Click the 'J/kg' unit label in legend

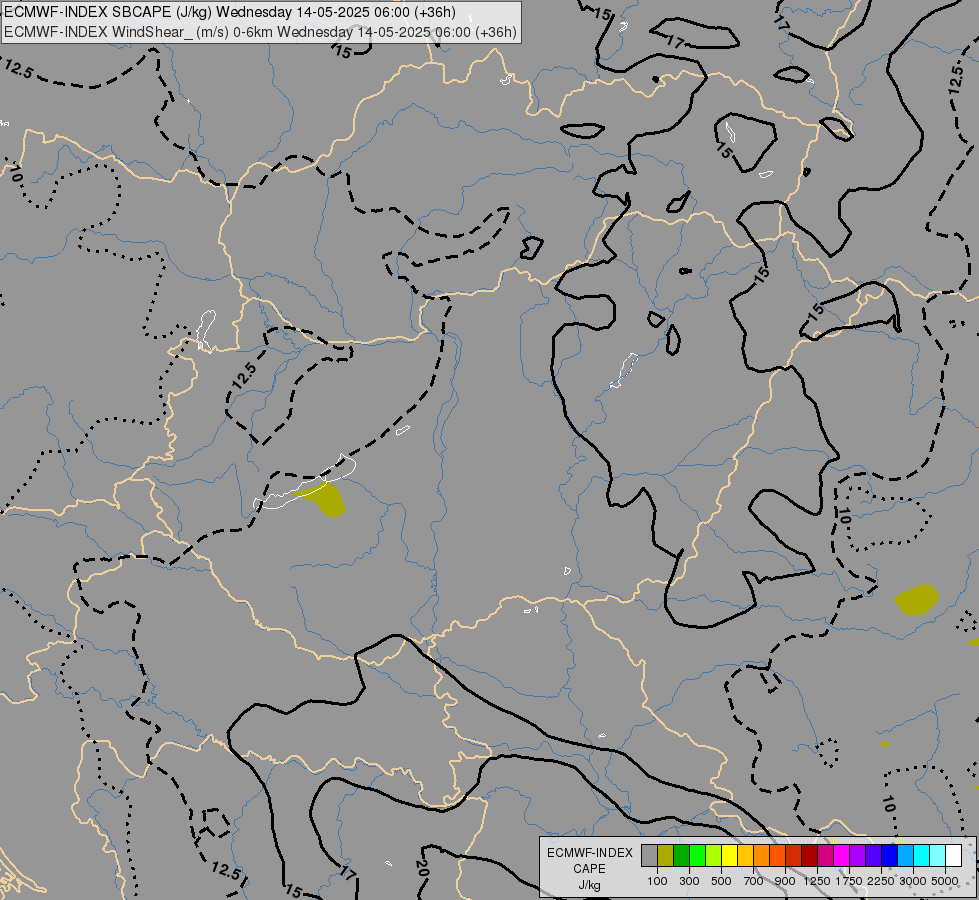589,885
